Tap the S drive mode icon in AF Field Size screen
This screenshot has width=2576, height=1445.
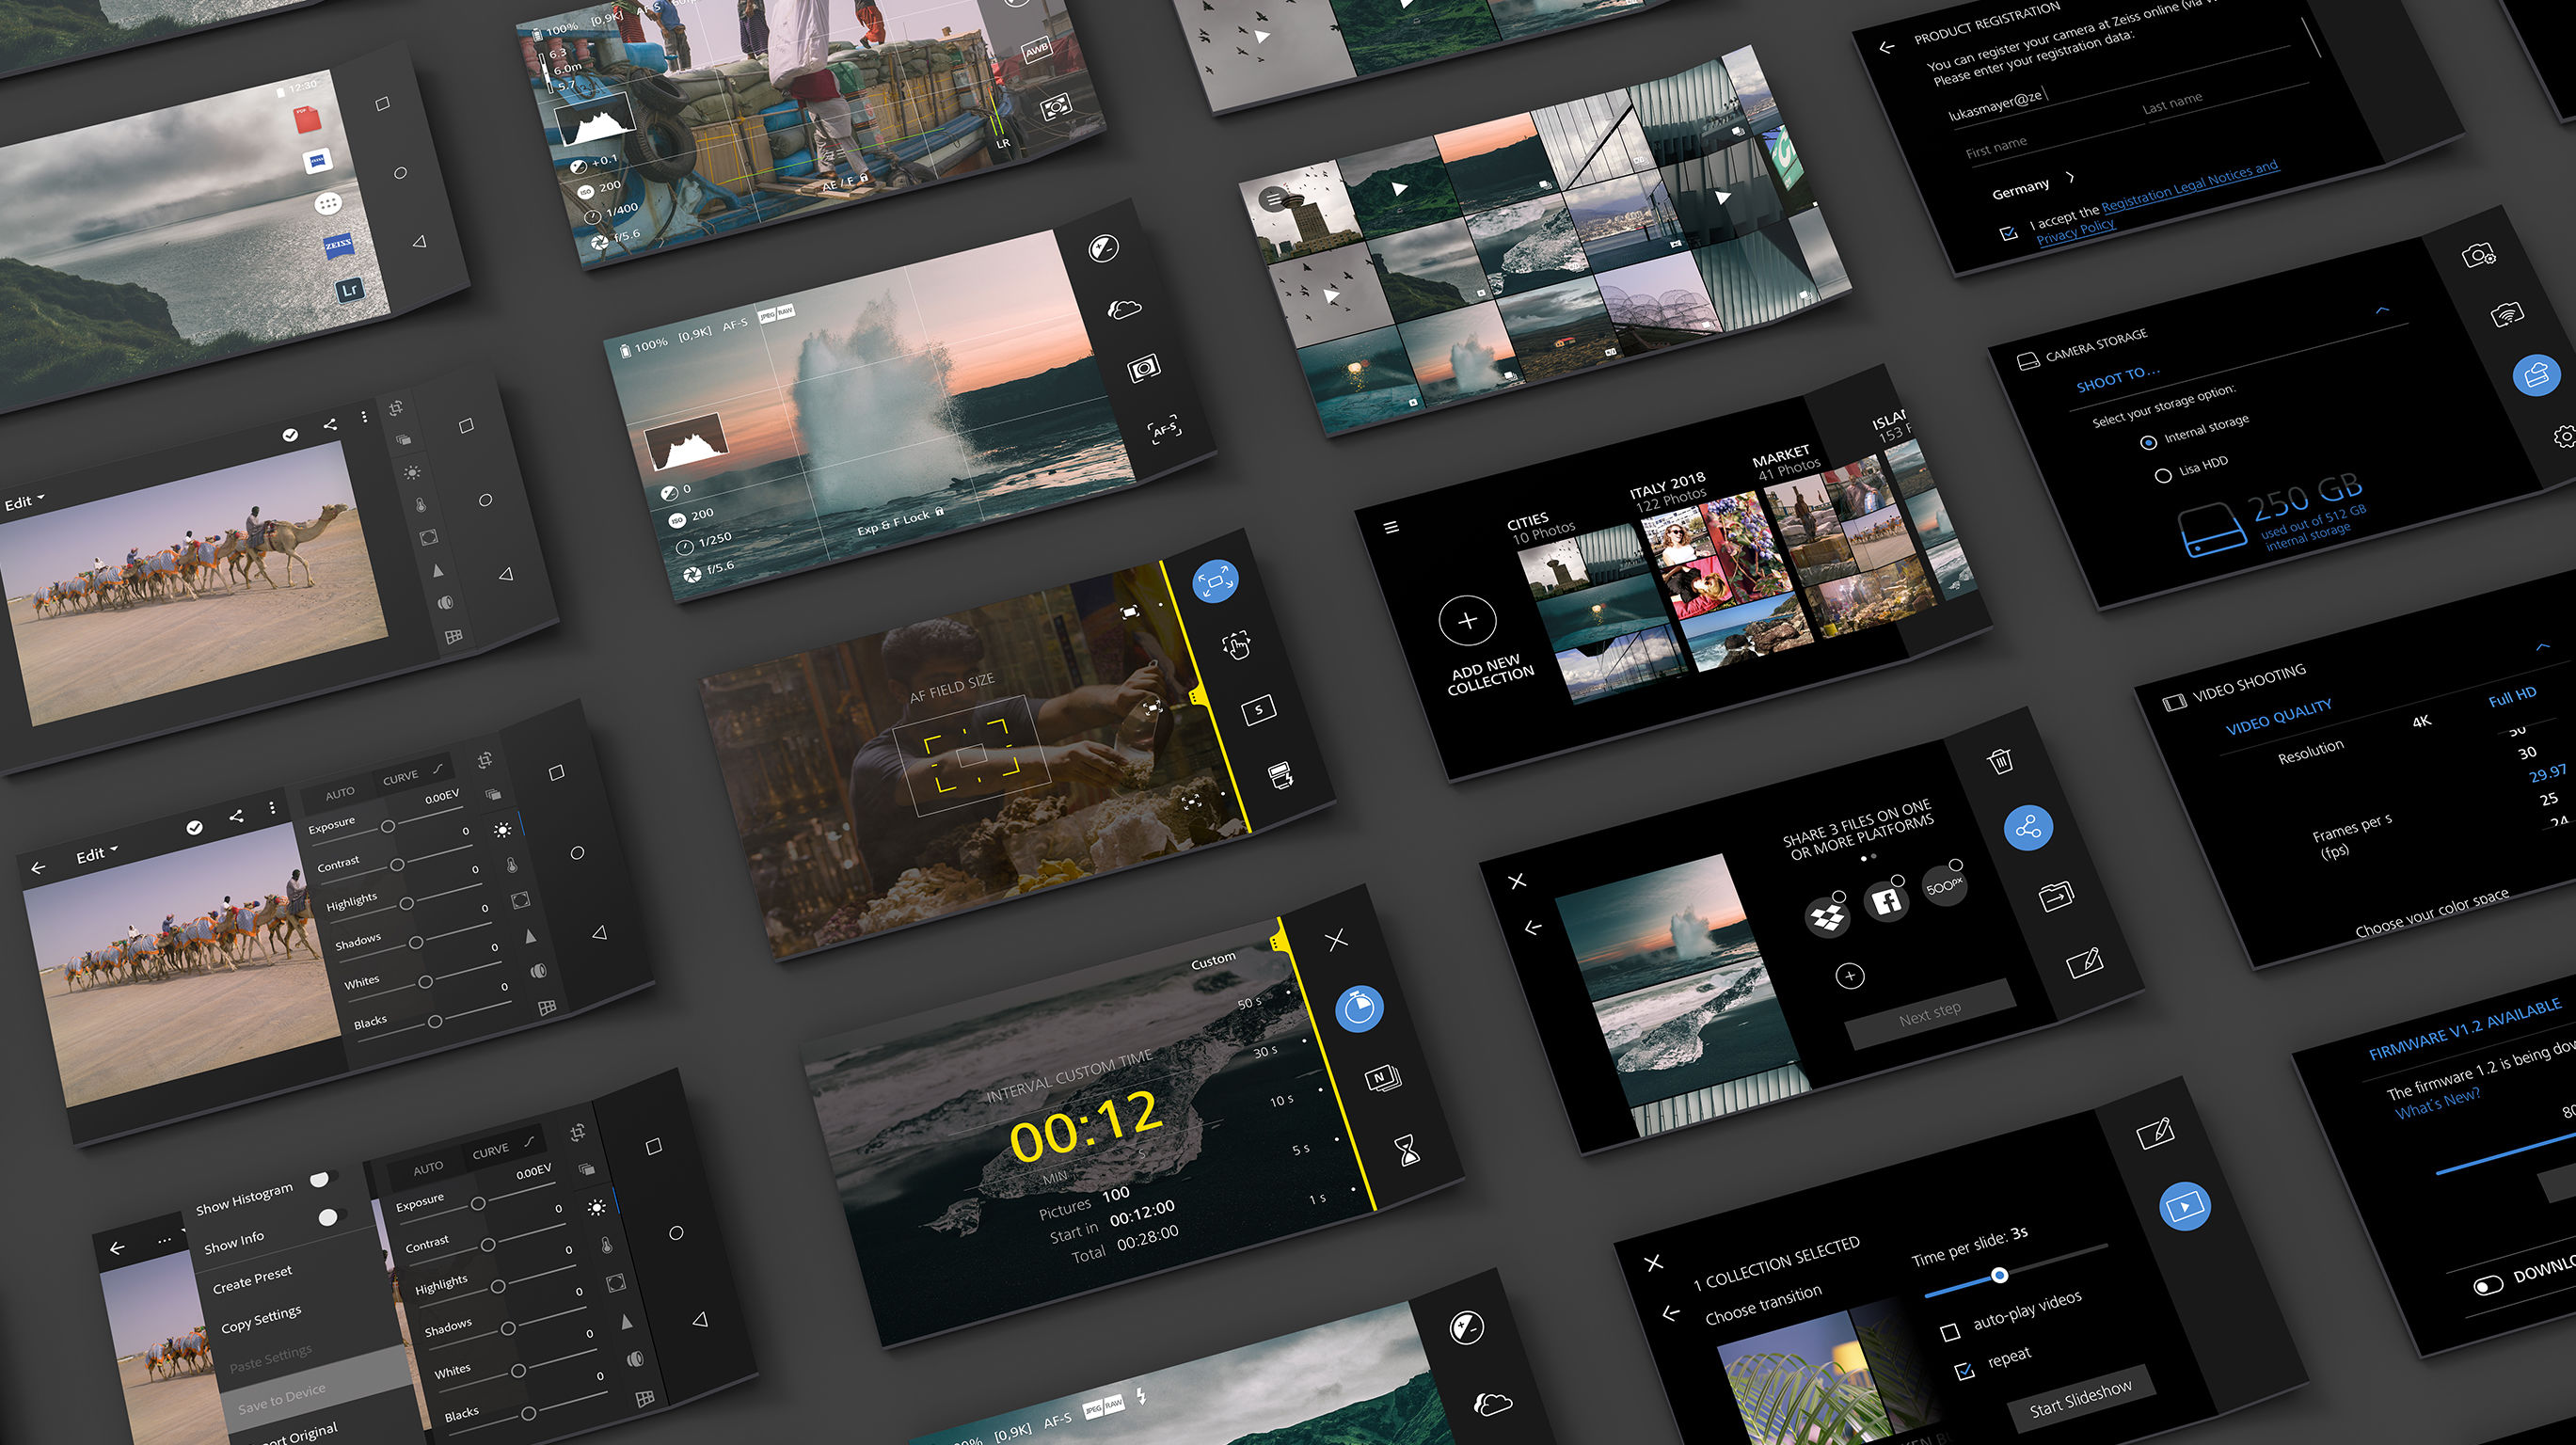point(1258,710)
